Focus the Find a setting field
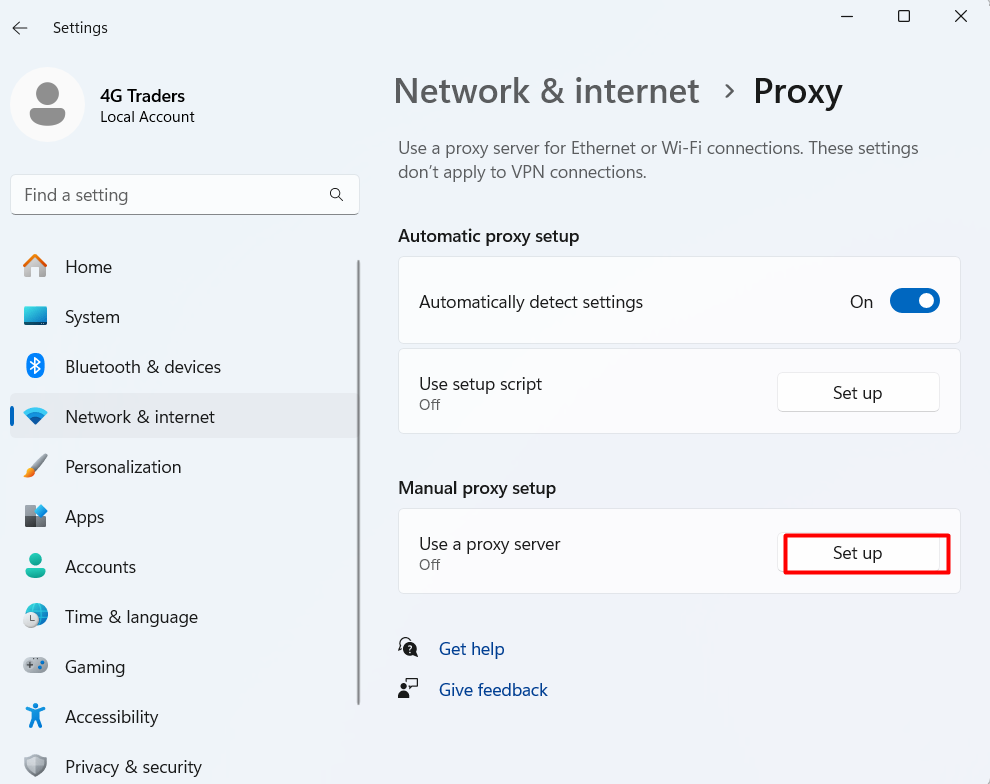The image size is (990, 784). 185,194
